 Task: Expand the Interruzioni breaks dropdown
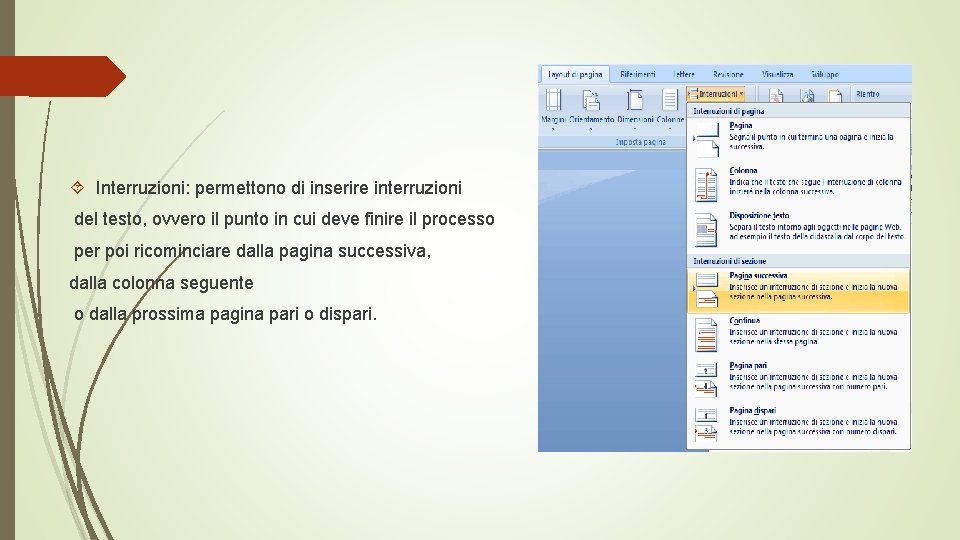coord(716,94)
